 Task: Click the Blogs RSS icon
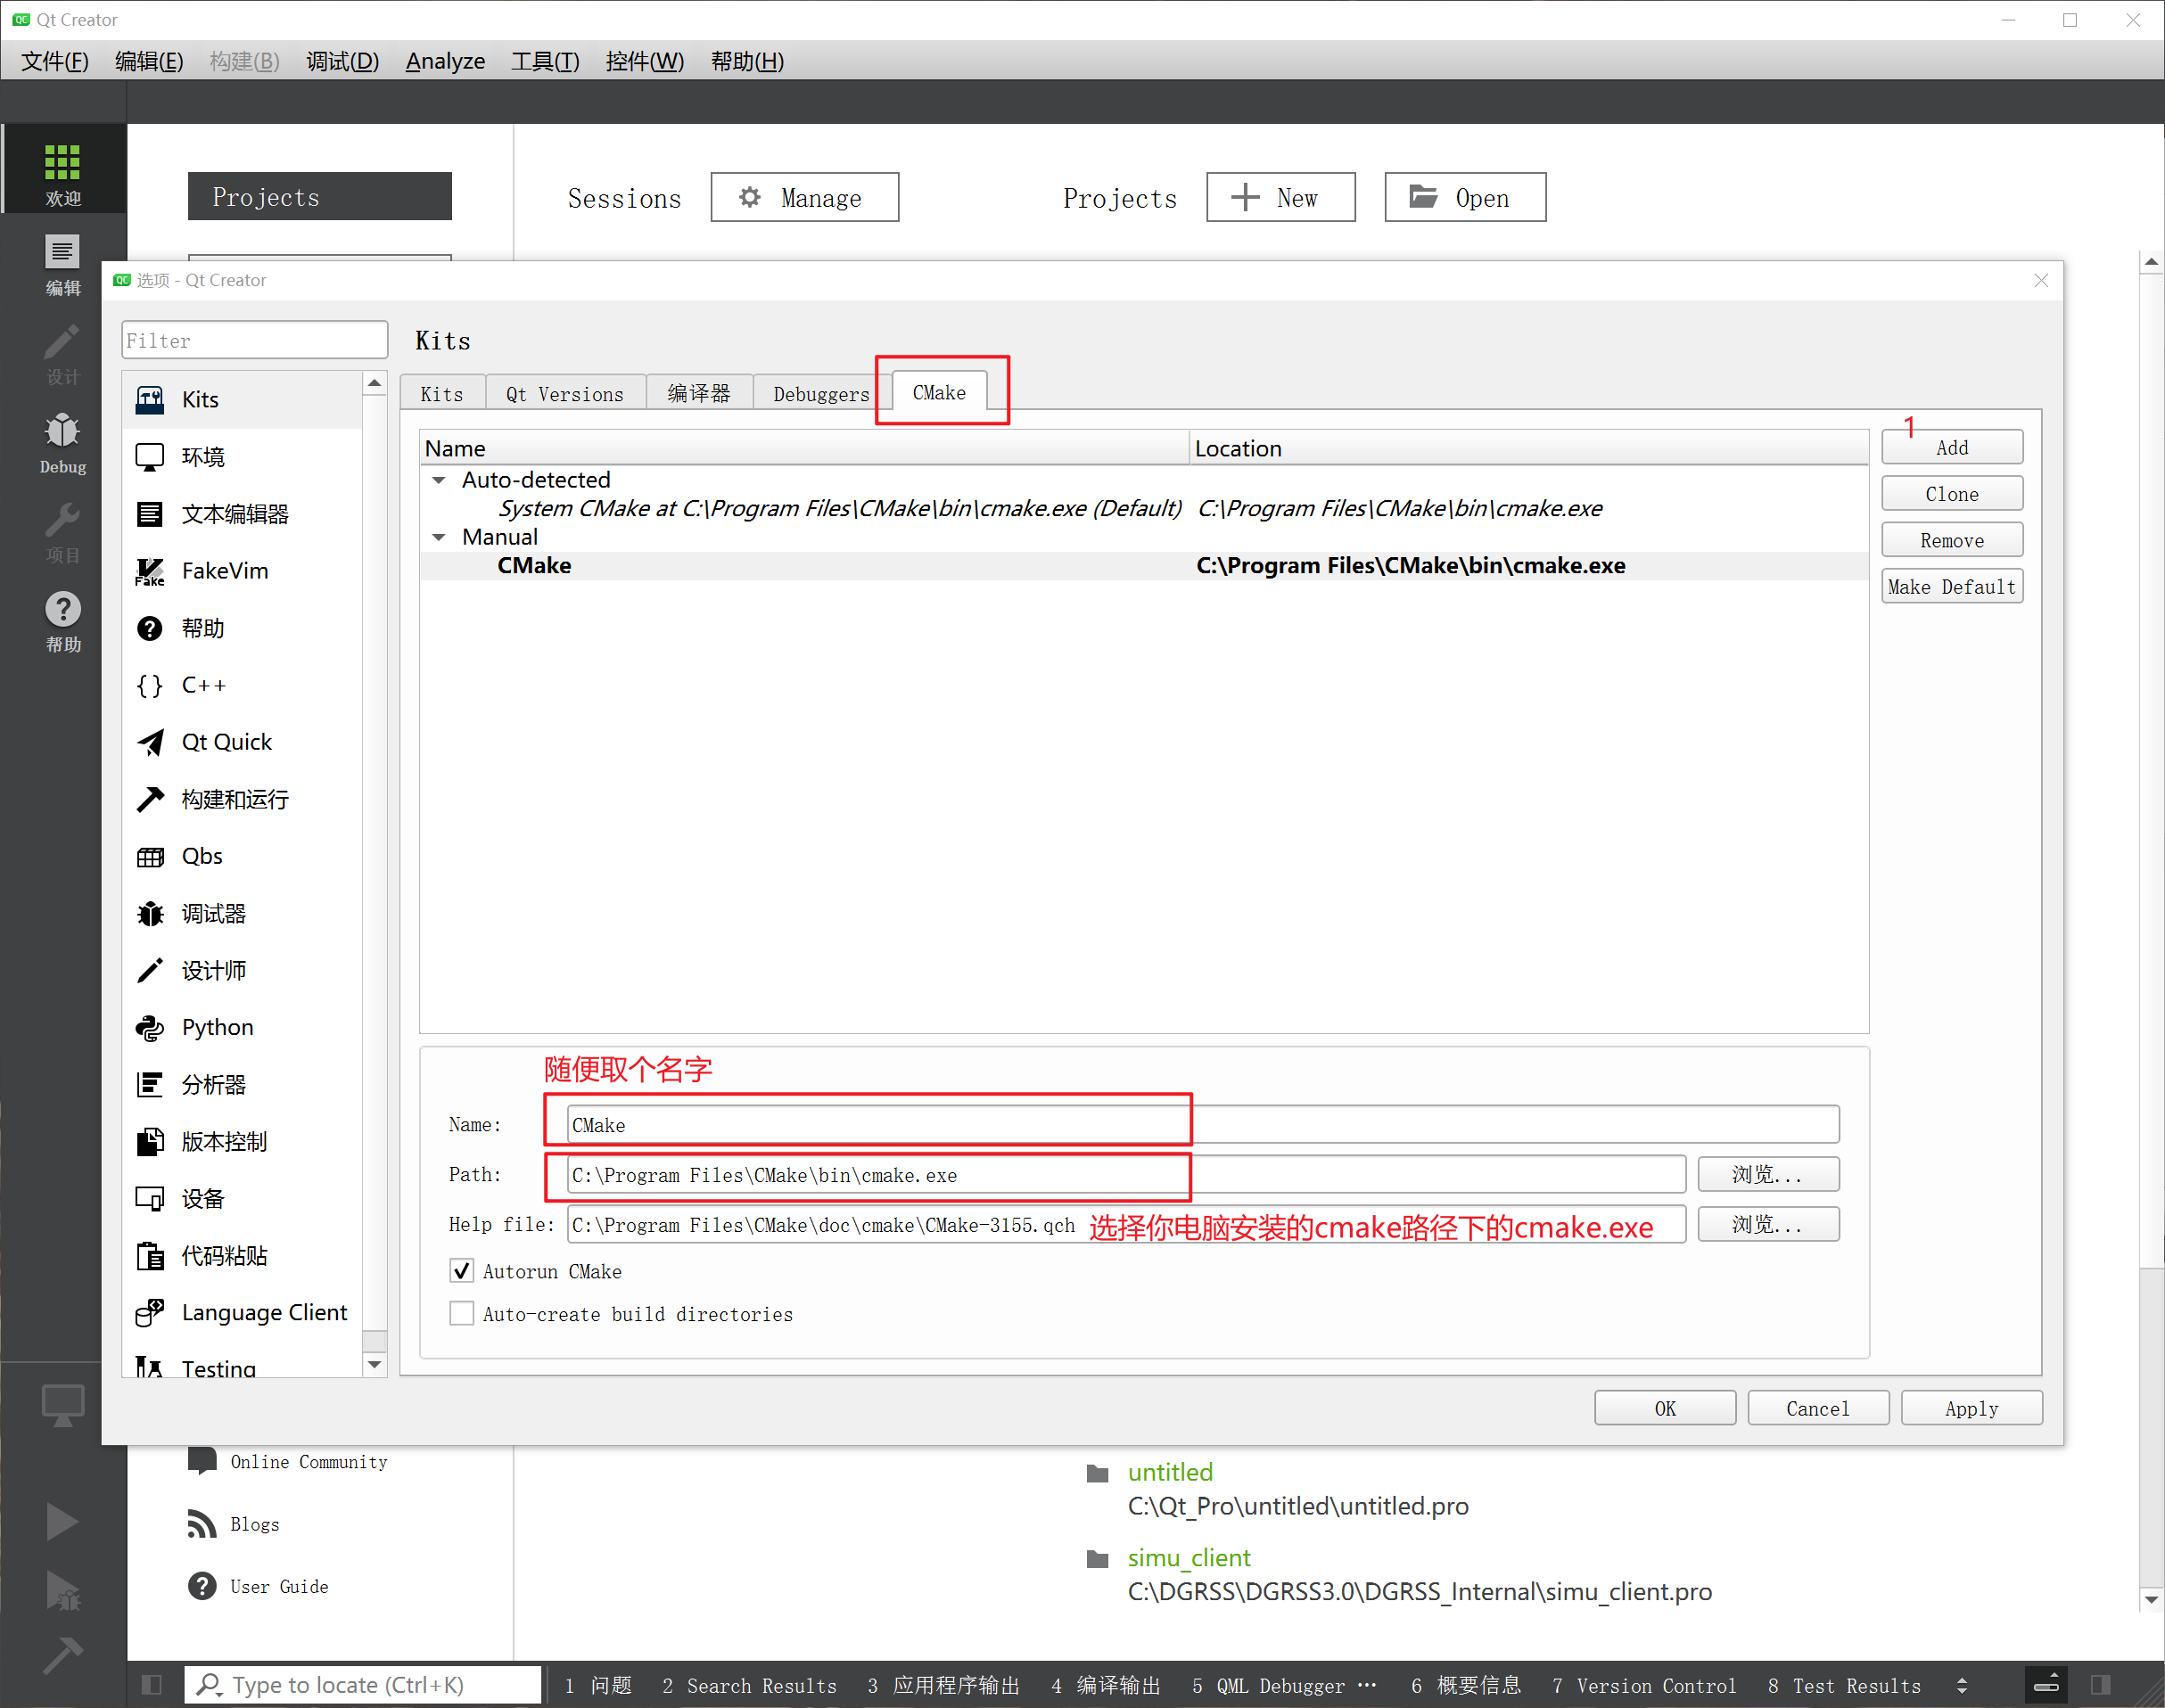[201, 1524]
